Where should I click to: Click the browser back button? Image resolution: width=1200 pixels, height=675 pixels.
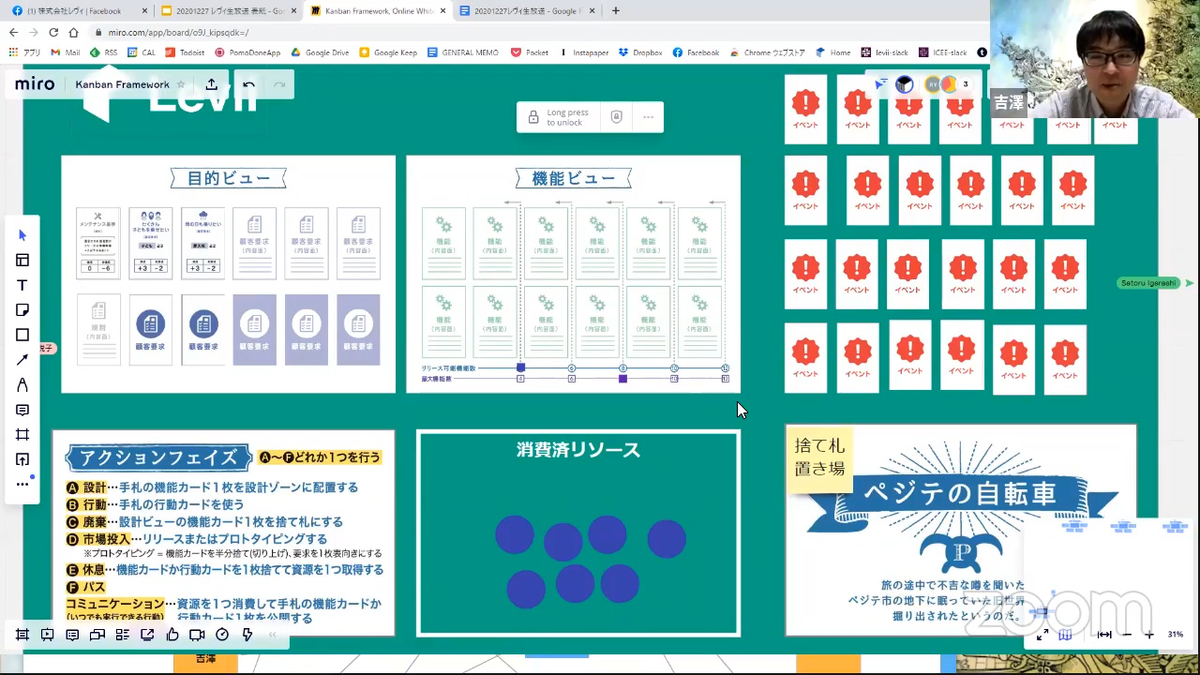click(12, 32)
